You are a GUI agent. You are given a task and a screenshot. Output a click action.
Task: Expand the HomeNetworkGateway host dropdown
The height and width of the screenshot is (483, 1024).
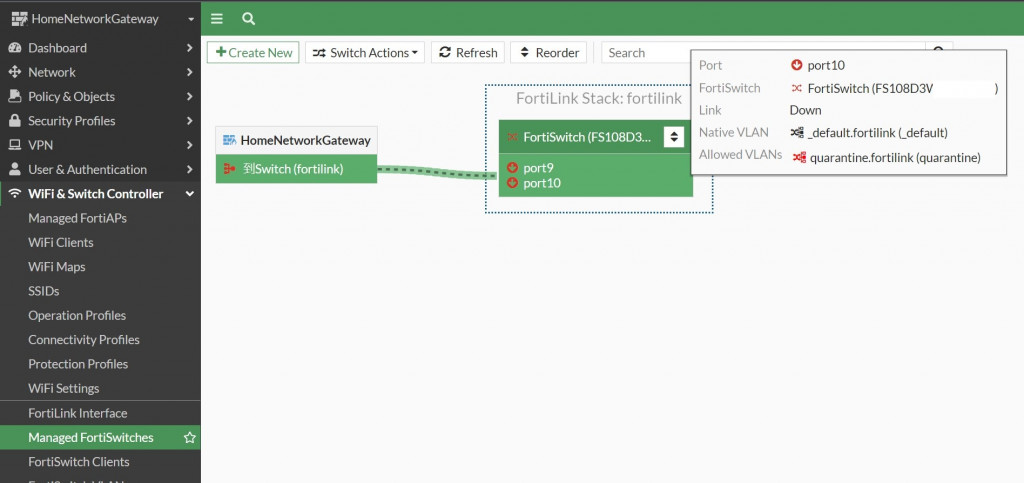point(191,19)
